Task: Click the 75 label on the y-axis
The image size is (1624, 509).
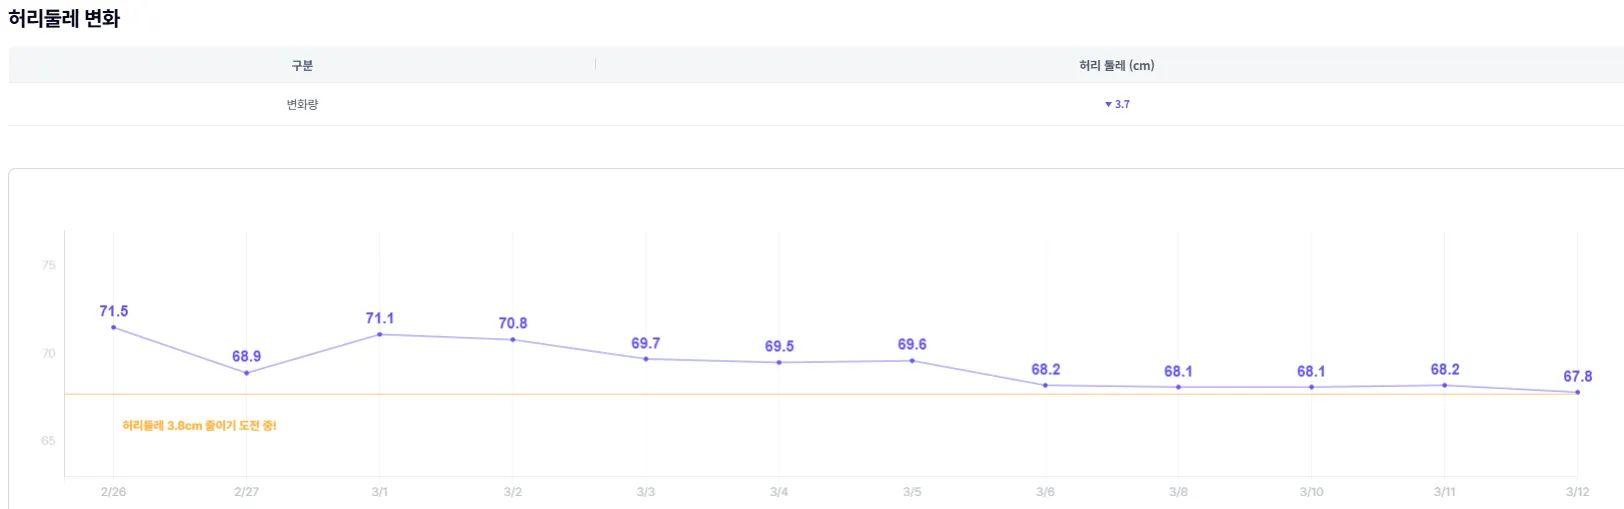Action: click(x=49, y=265)
